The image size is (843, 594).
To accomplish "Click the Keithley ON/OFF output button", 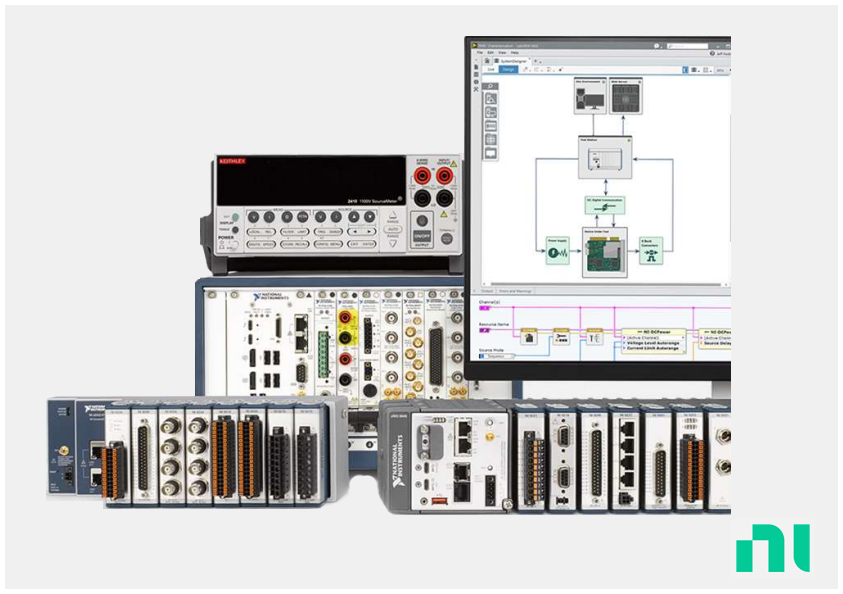I will point(422,236).
